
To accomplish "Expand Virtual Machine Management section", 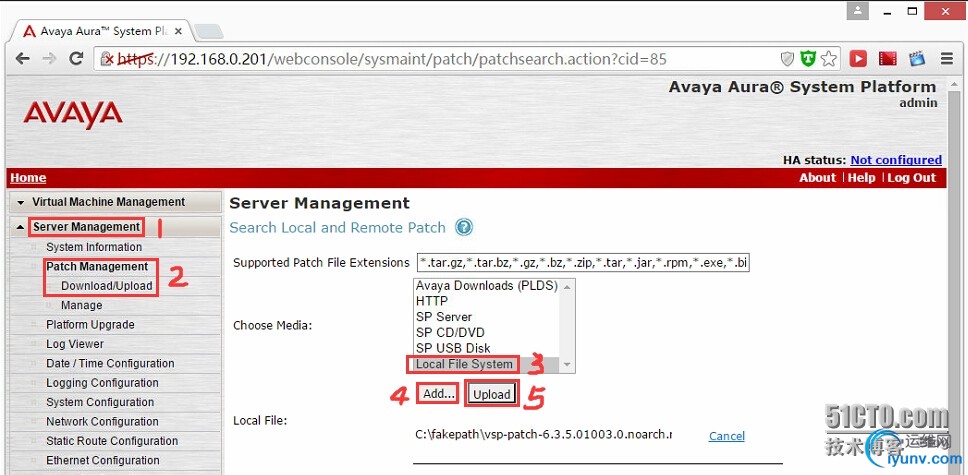I will tap(115, 202).
